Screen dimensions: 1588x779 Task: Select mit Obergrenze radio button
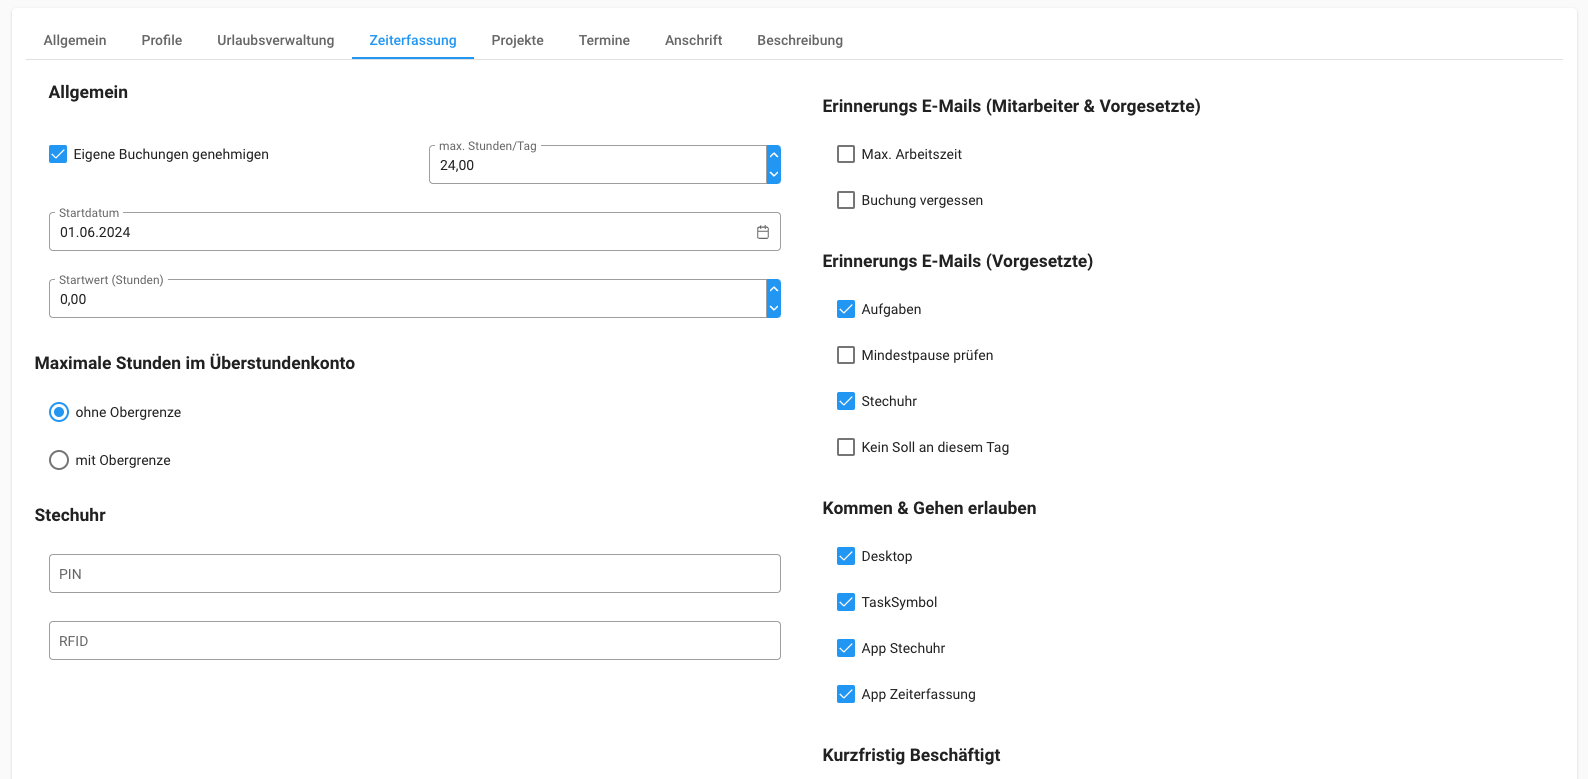click(x=59, y=460)
